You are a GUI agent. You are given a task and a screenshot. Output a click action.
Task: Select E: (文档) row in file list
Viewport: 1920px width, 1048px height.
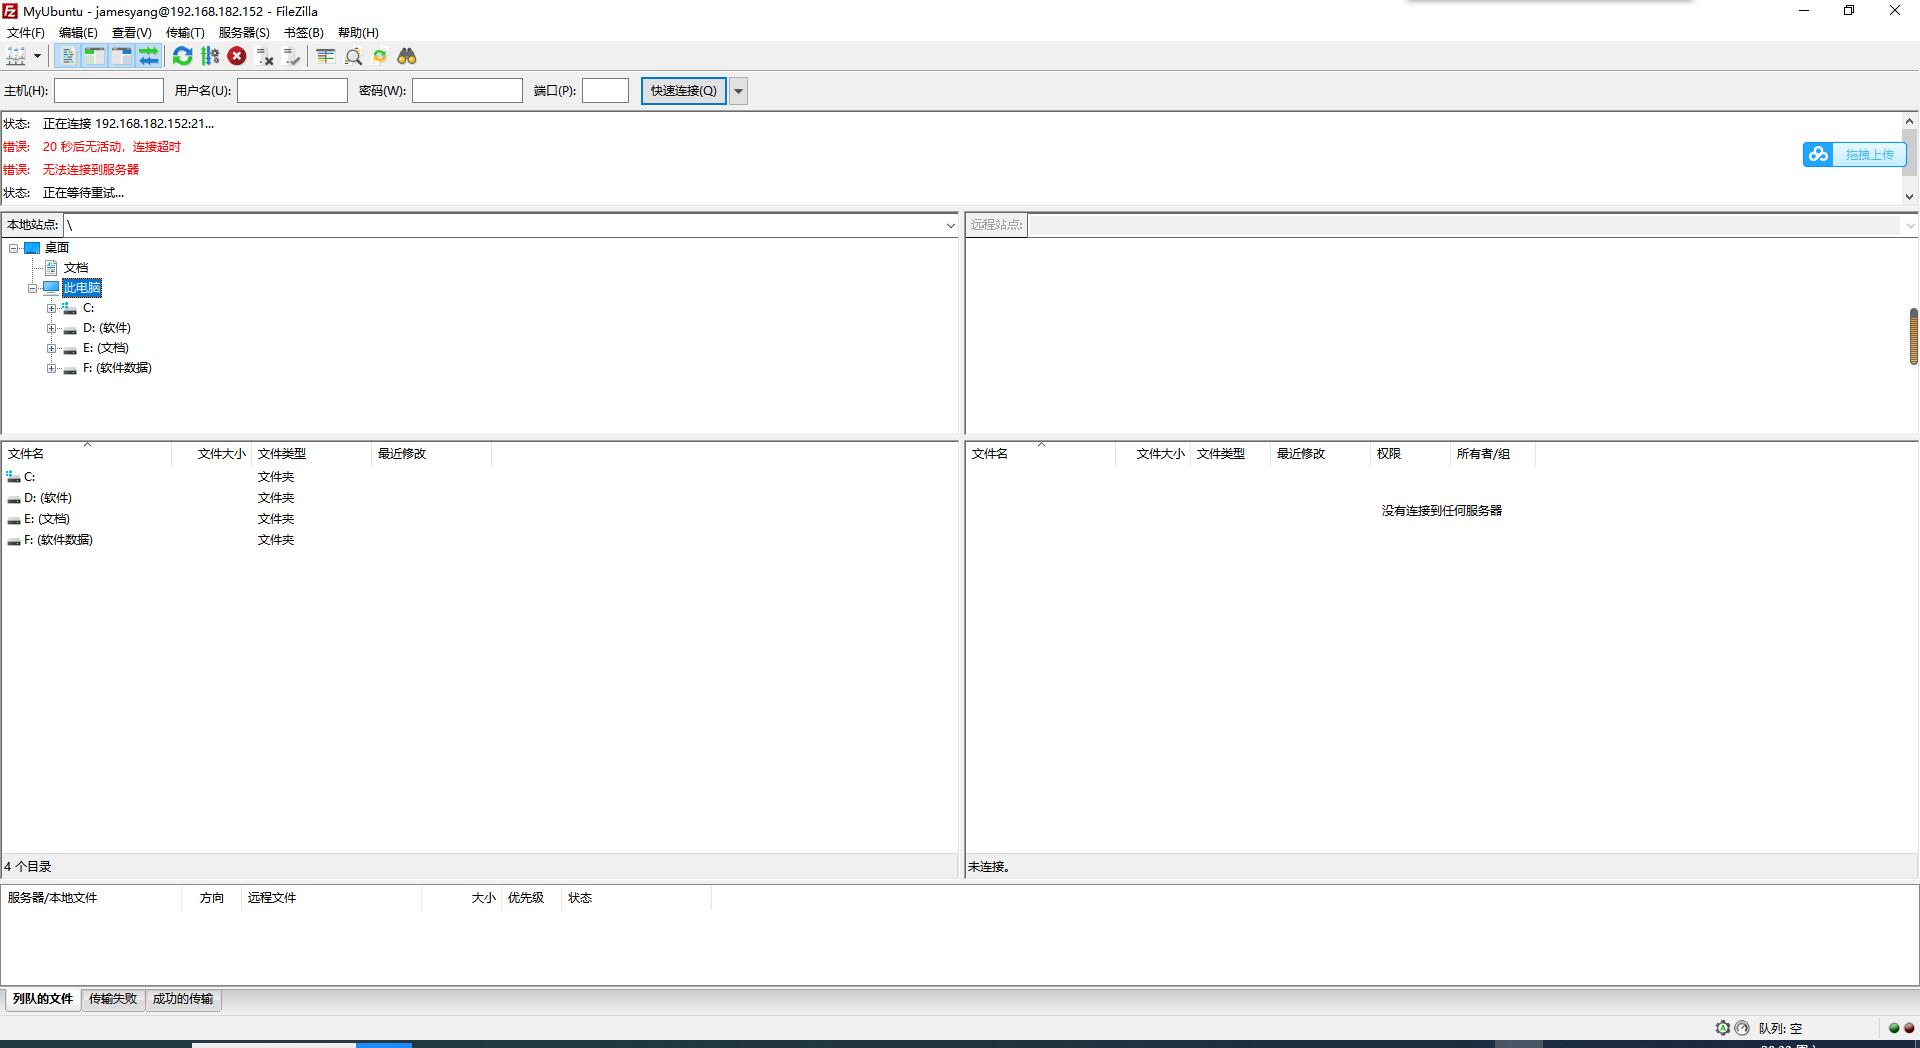click(248, 519)
